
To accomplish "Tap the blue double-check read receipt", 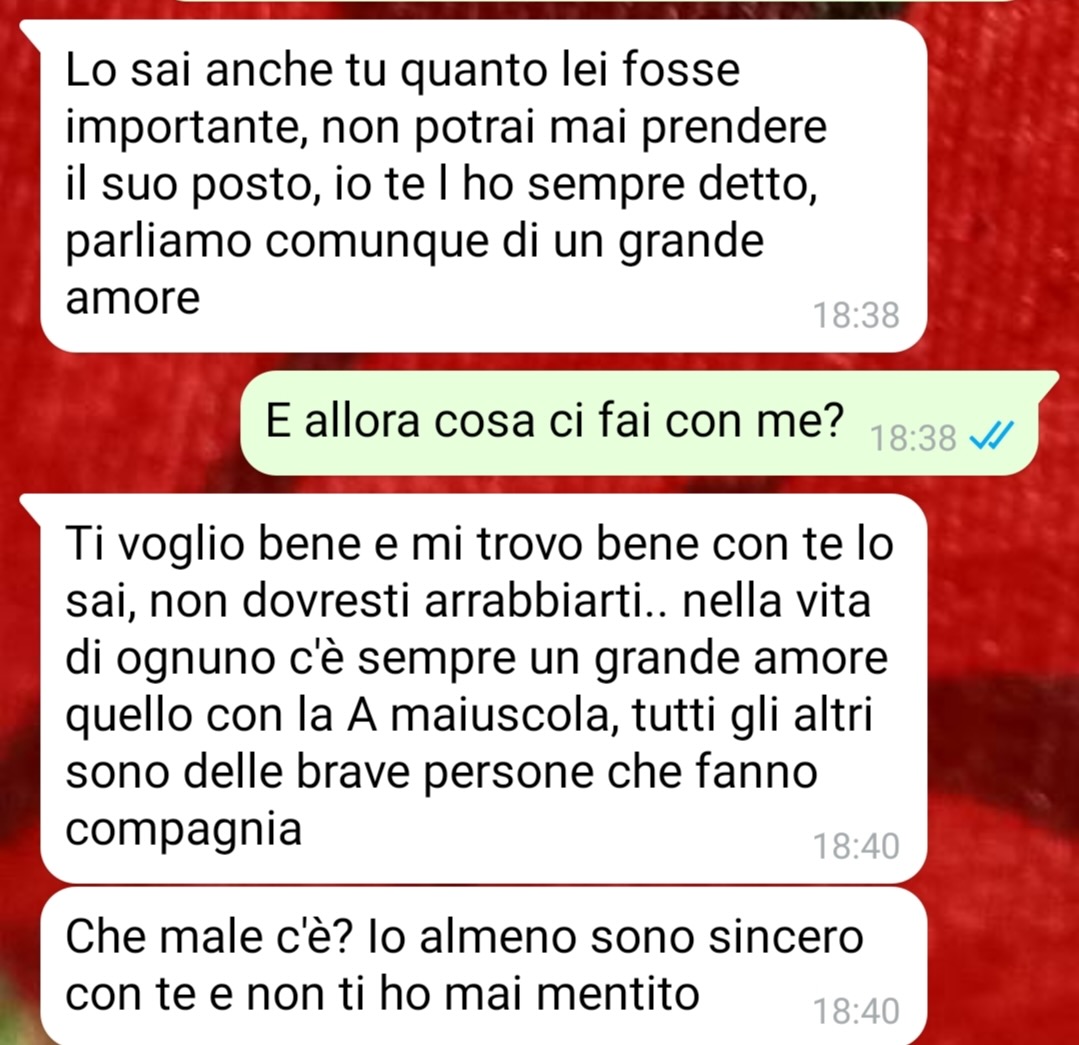I will coord(991,435).
